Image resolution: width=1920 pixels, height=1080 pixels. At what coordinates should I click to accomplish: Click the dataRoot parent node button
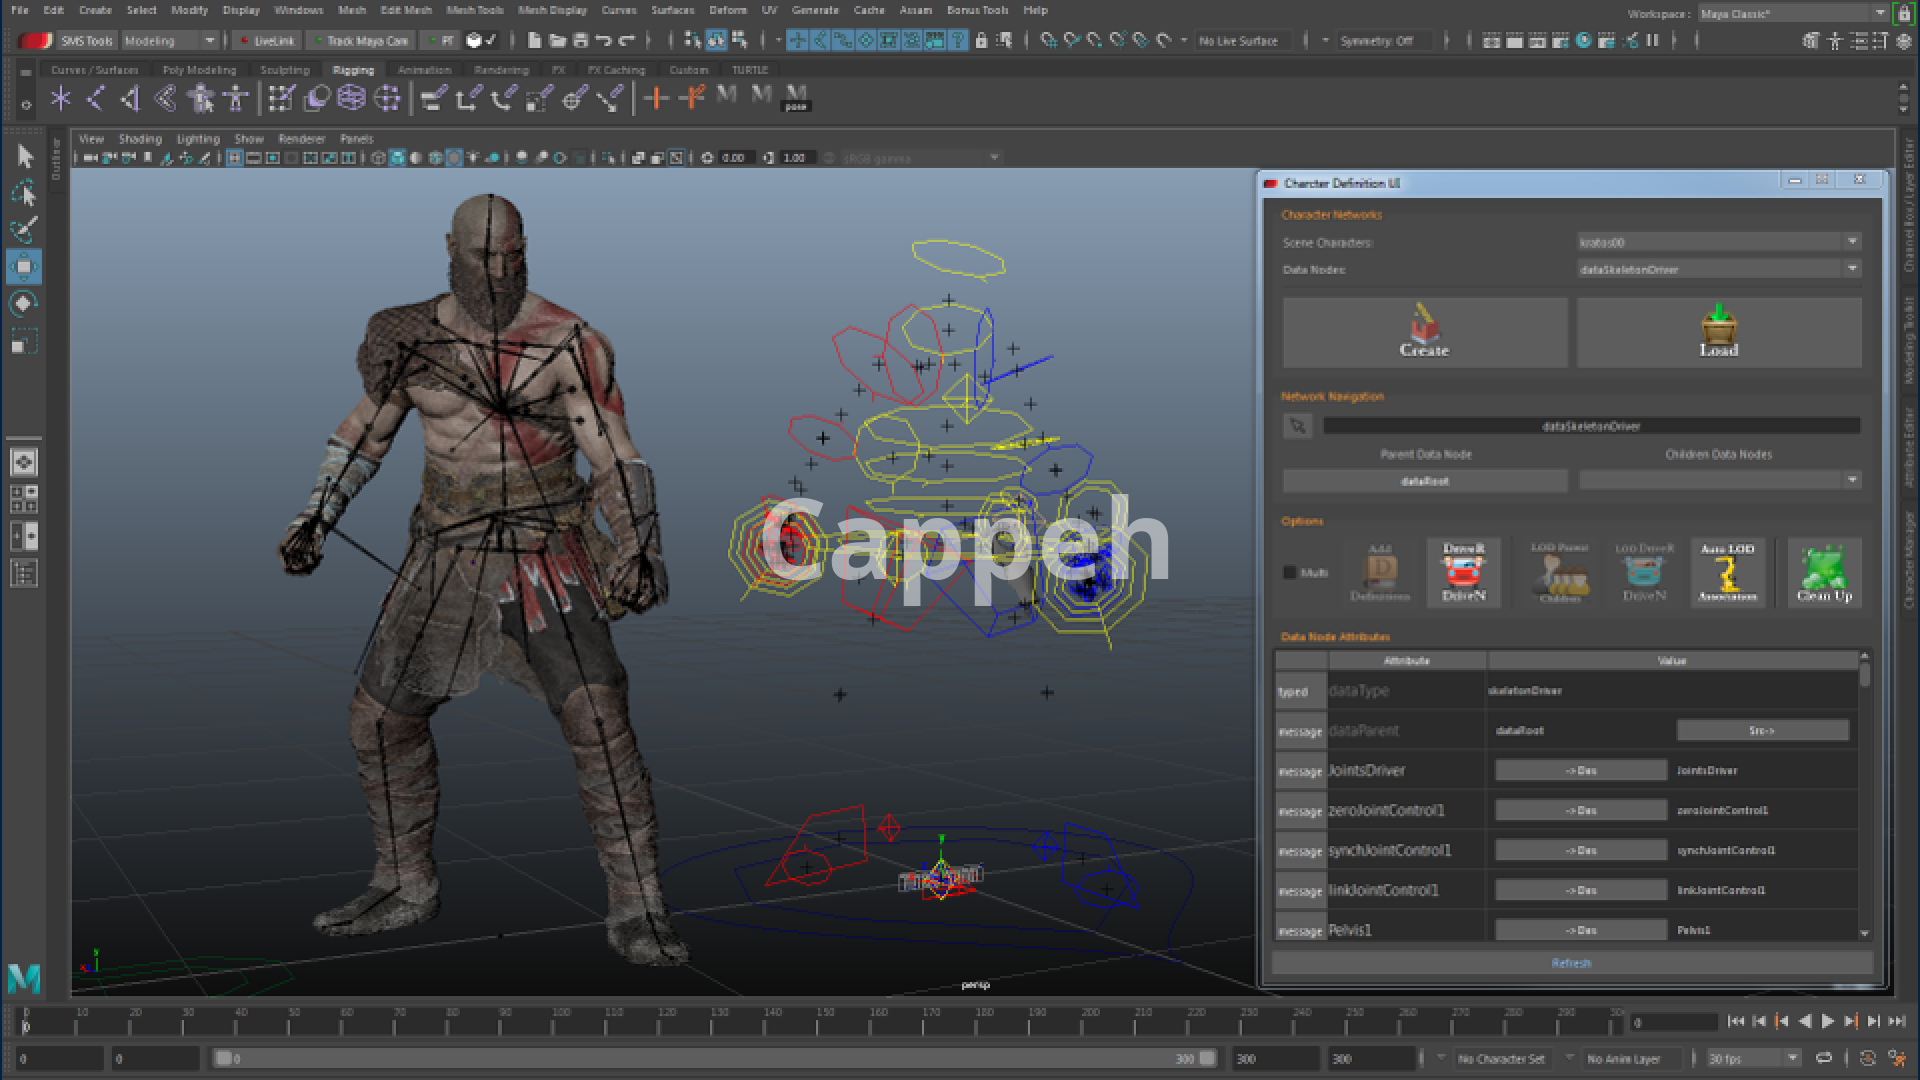[x=1424, y=481]
